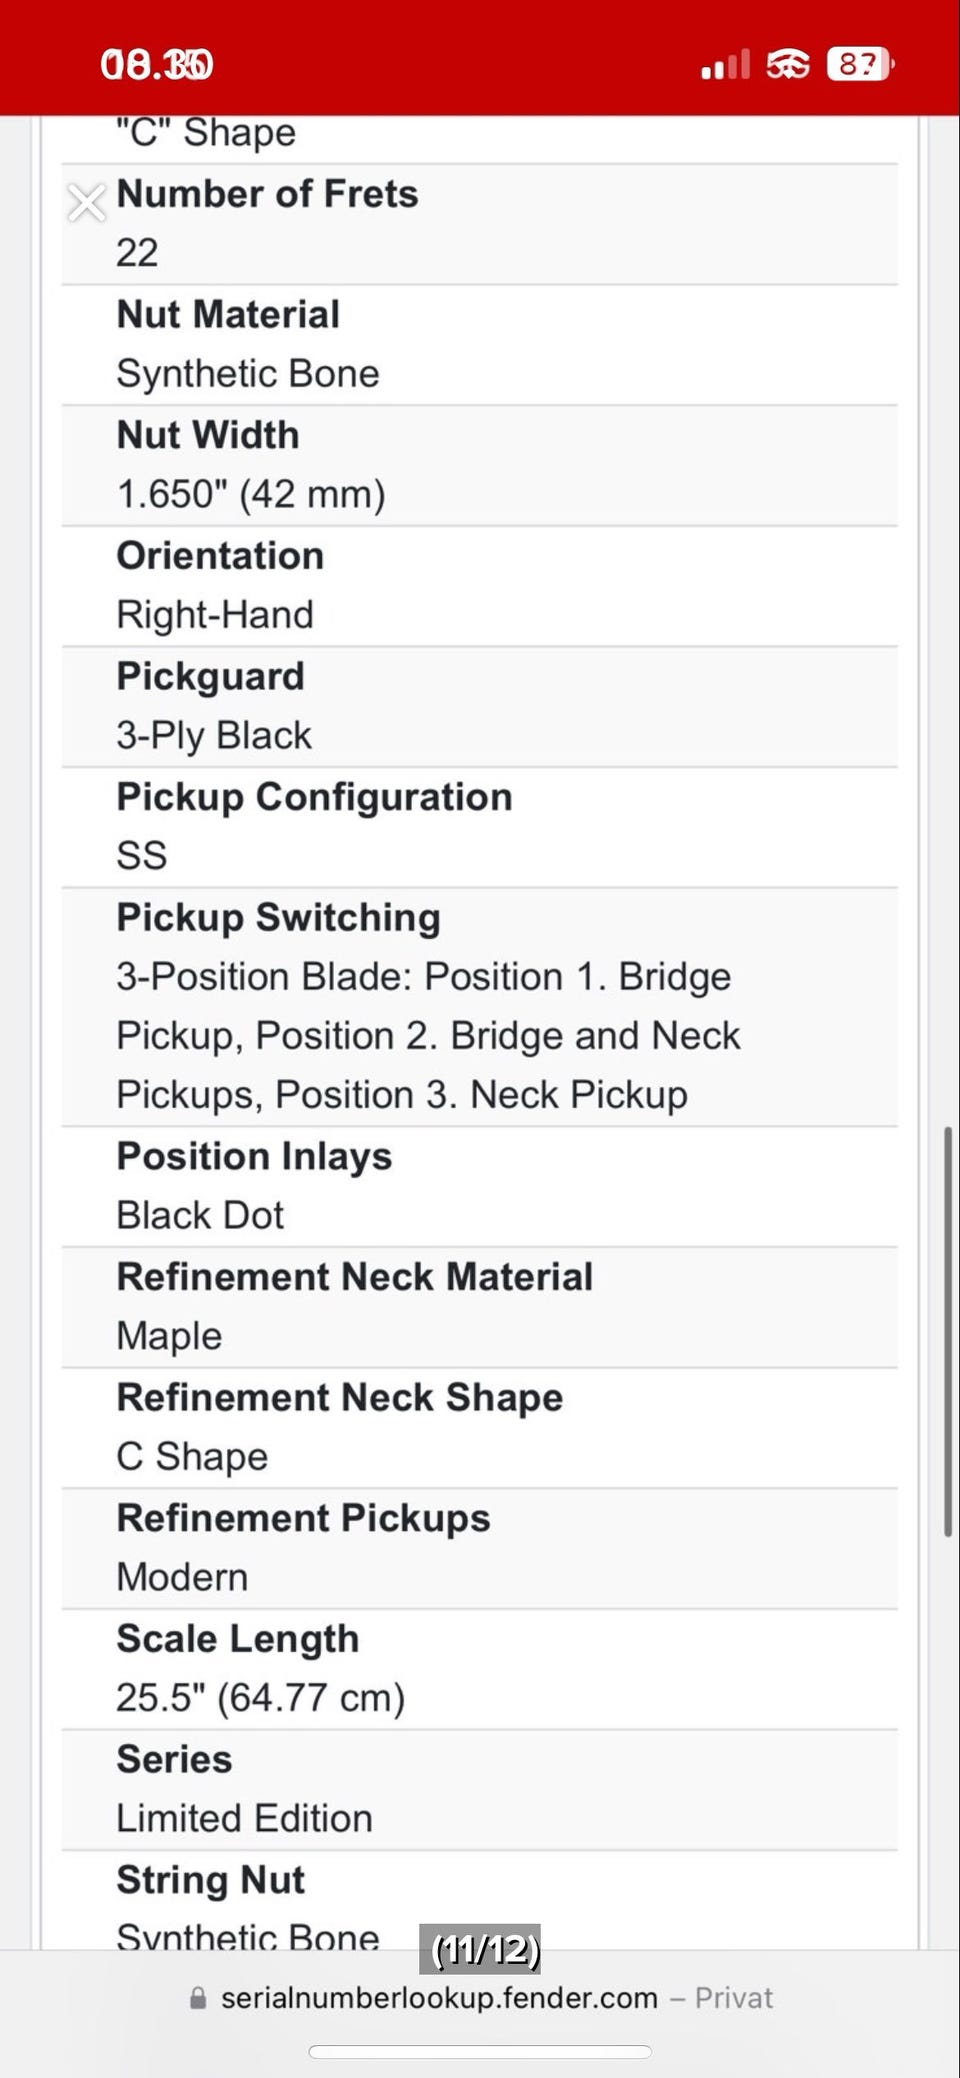Viewport: 960px width, 2078px height.
Task: Select the Black Dot inlays value
Action: (200, 1215)
